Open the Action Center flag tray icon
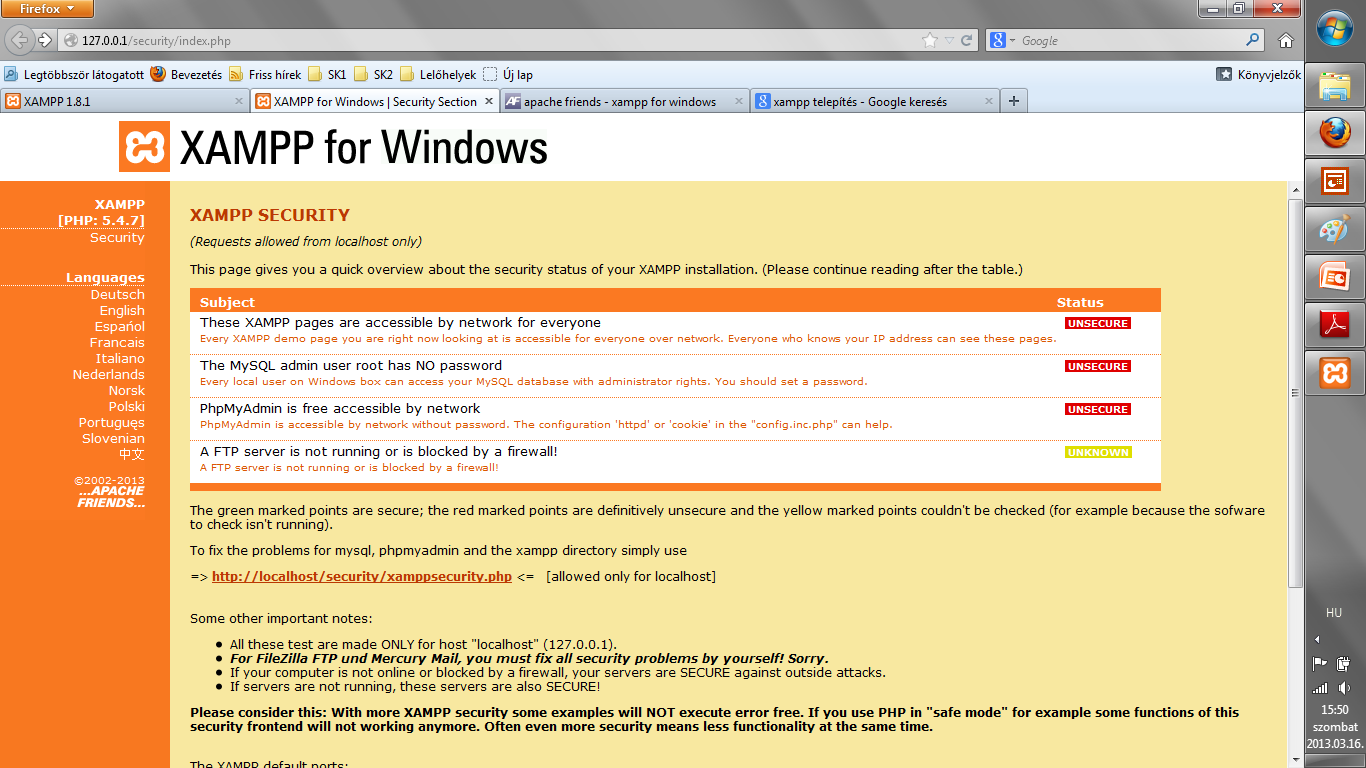Image resolution: width=1366 pixels, height=768 pixels. coord(1320,663)
